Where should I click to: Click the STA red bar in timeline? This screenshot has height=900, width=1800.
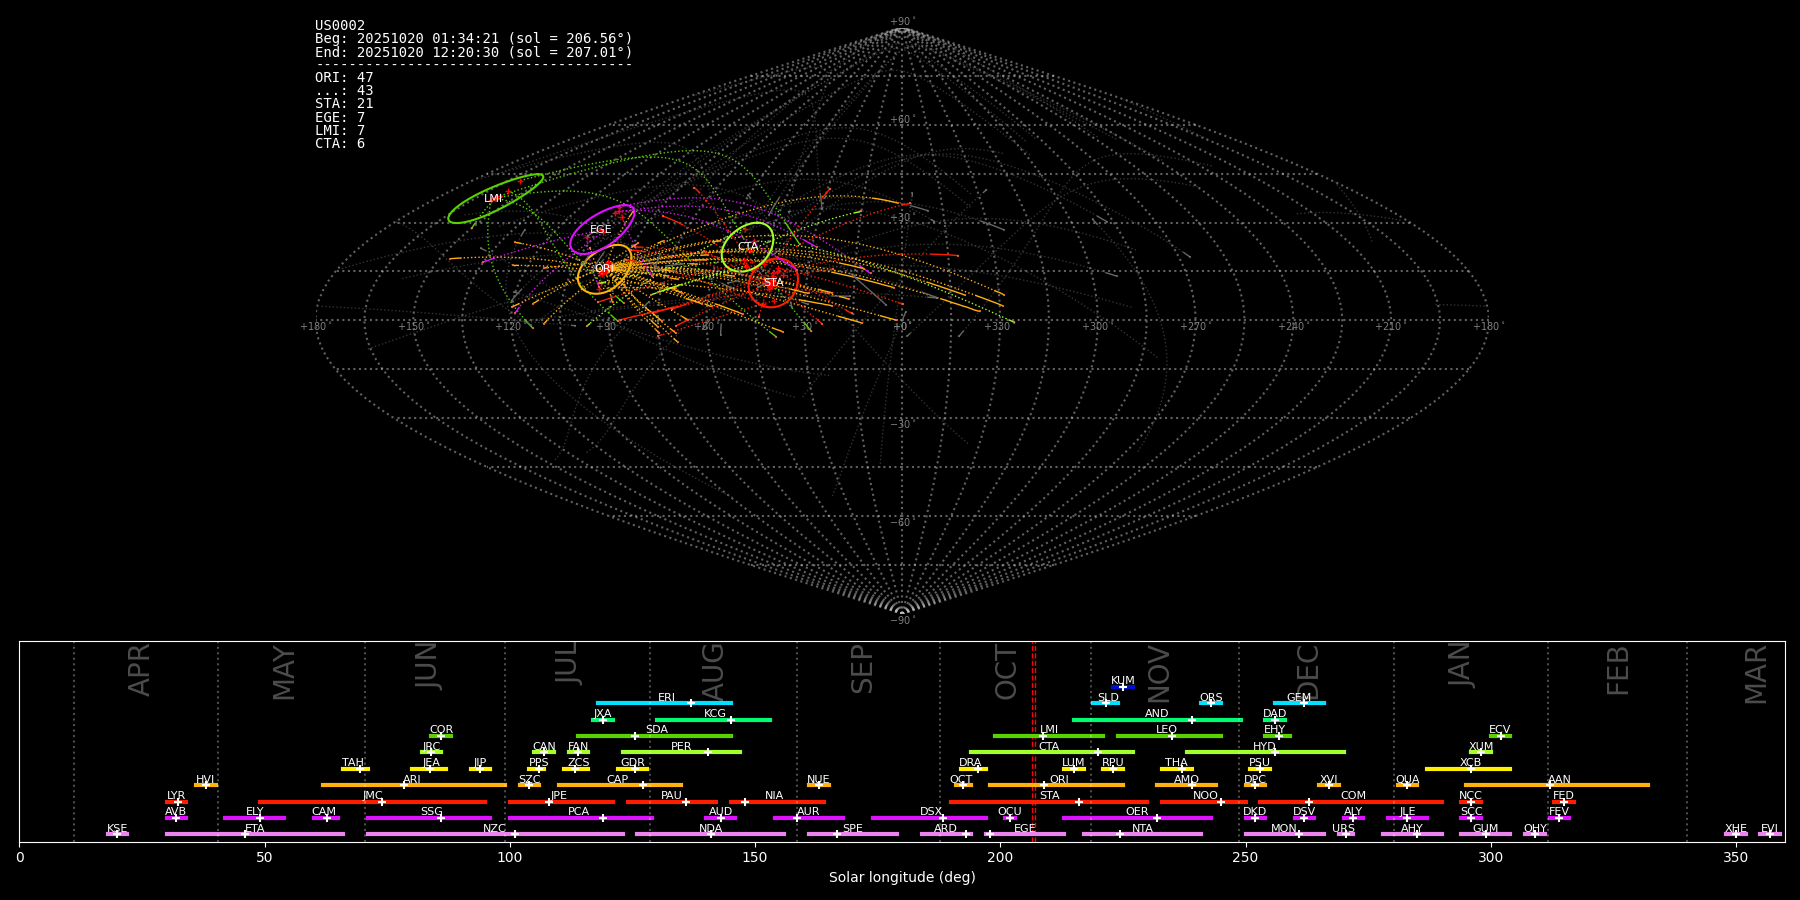point(1049,801)
